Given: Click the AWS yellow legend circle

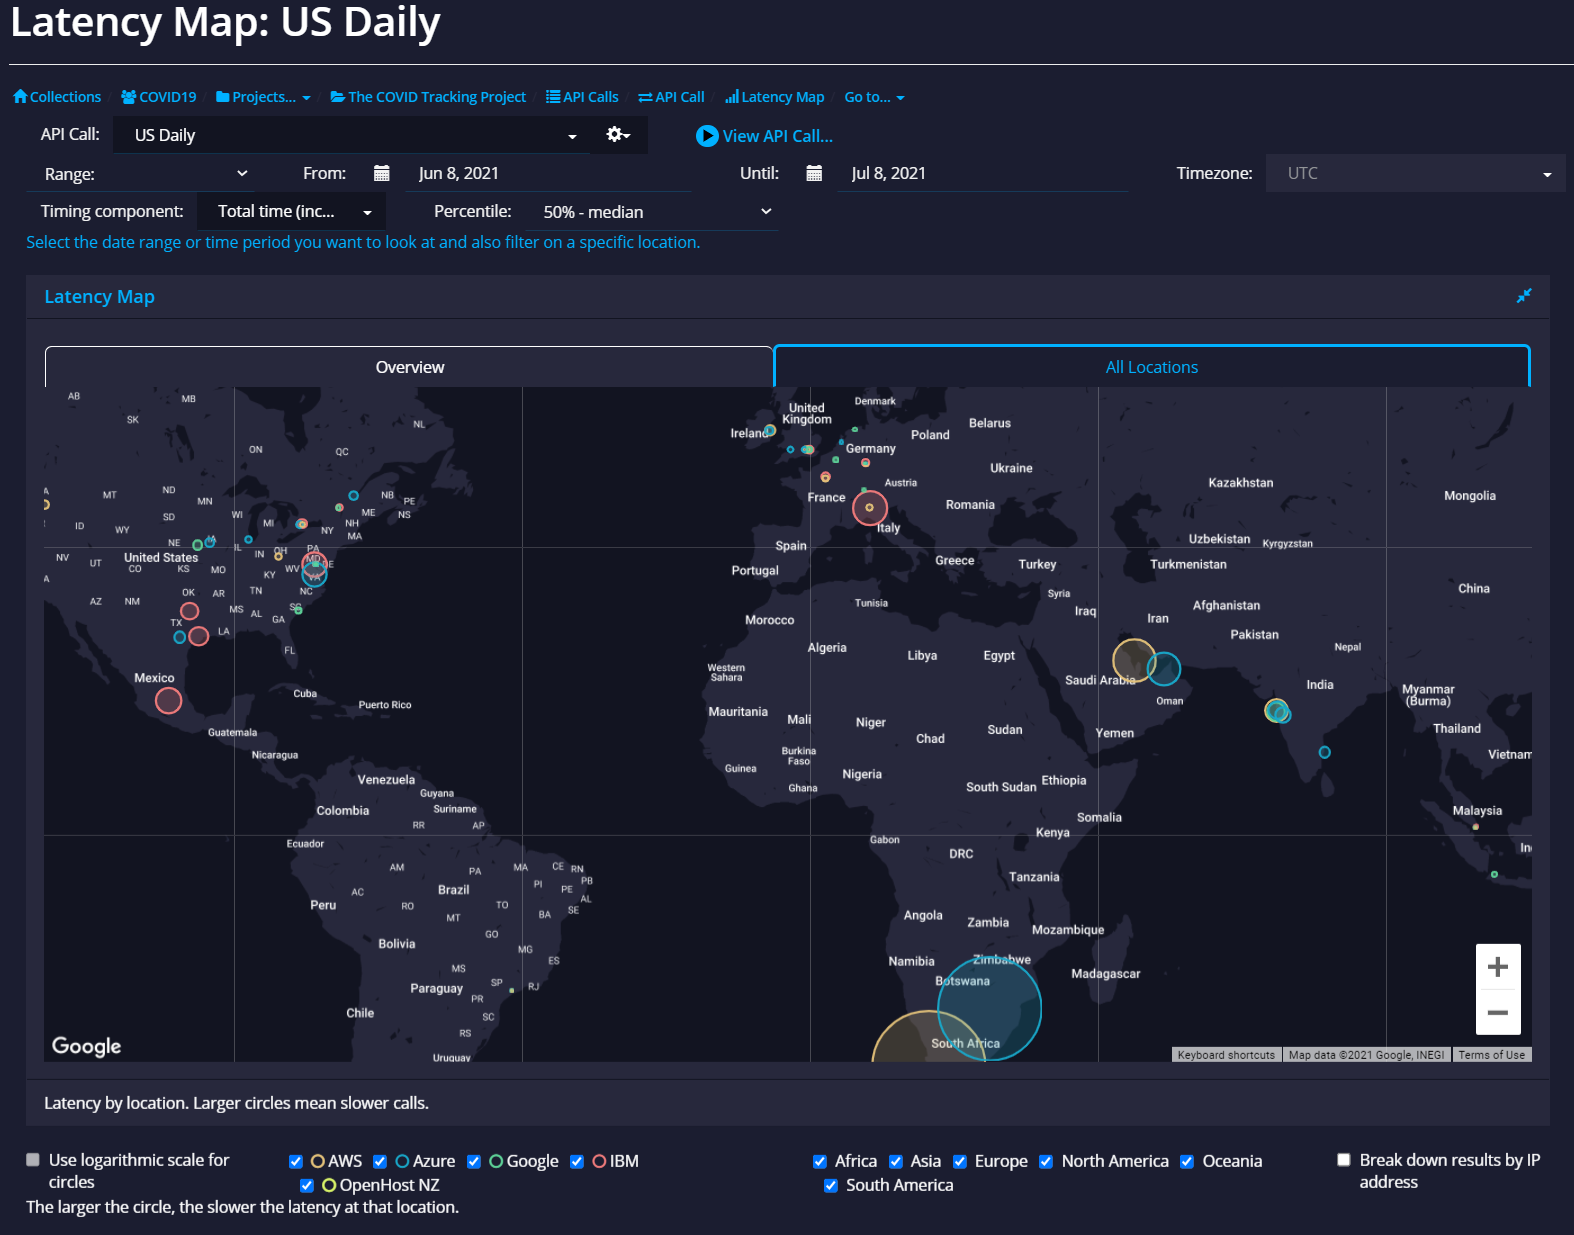Looking at the screenshot, I should [x=318, y=1161].
